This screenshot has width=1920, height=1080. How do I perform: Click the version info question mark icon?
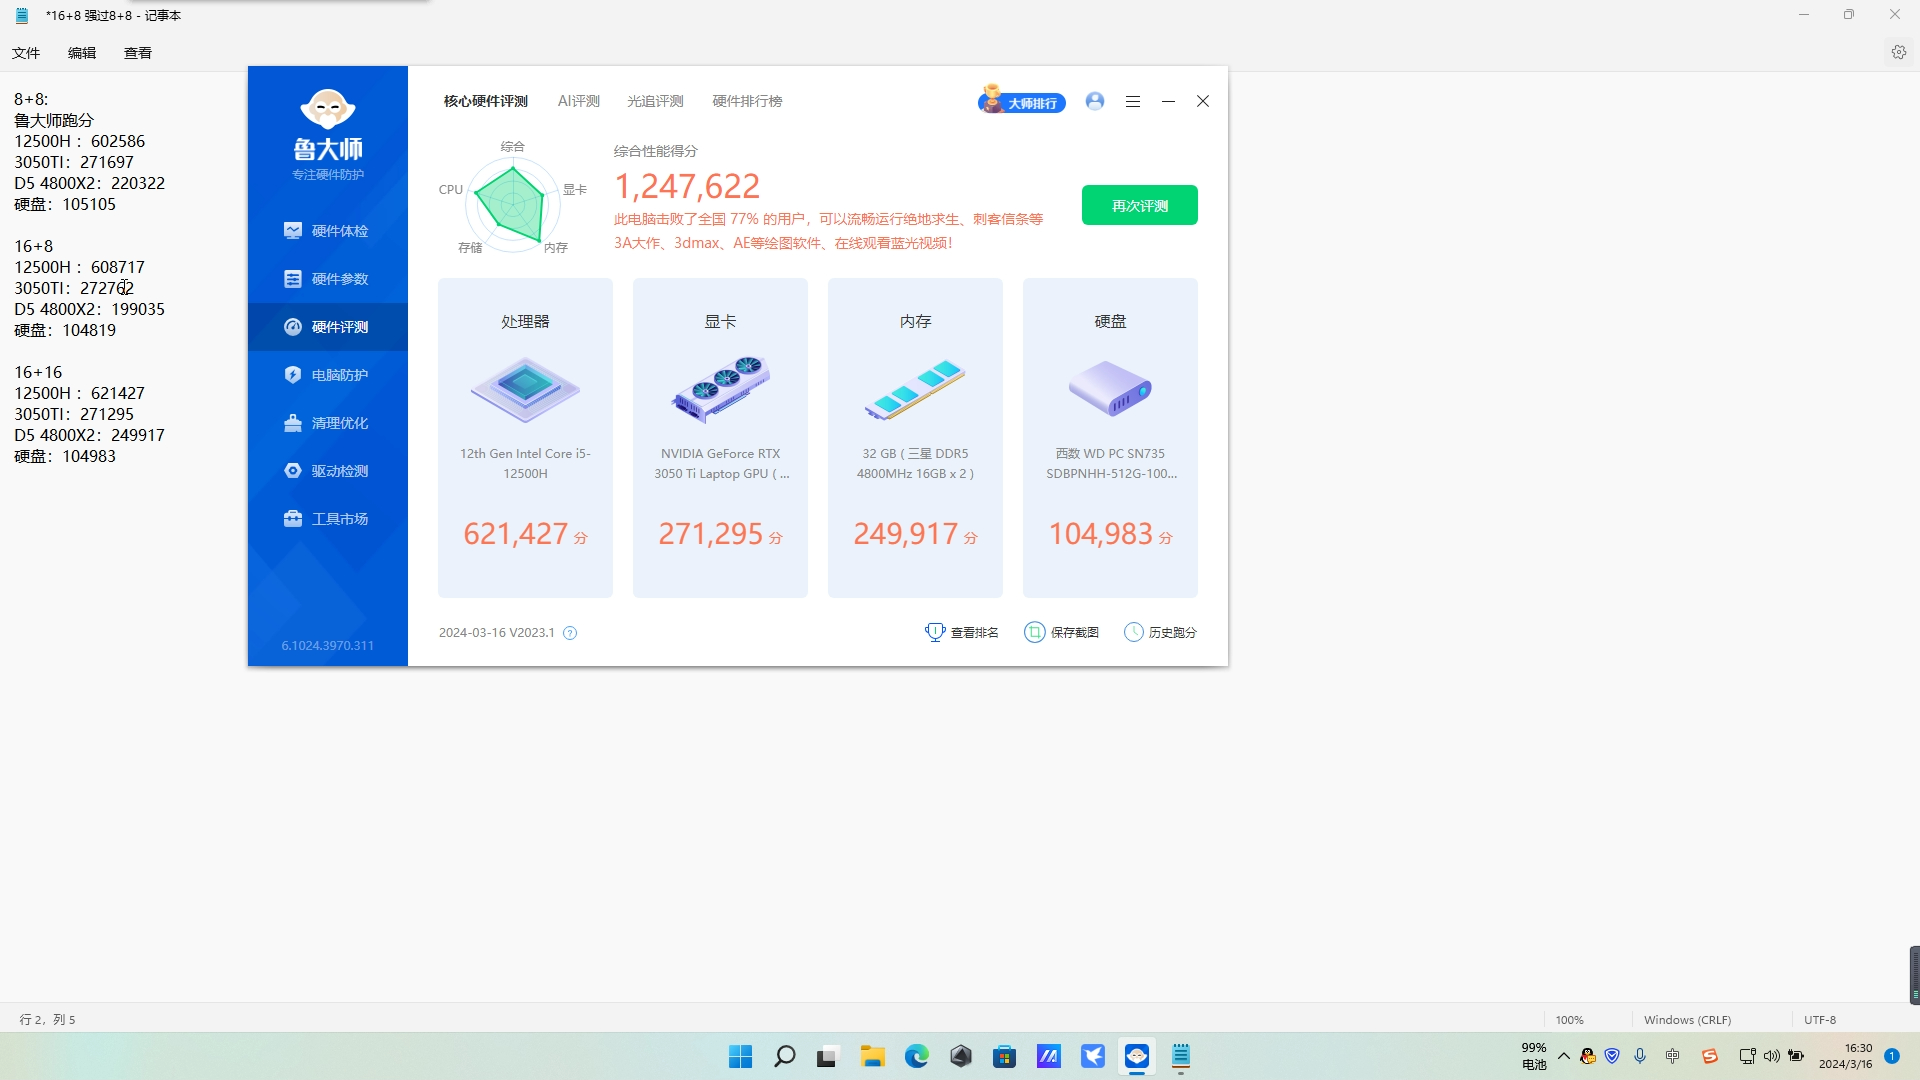(570, 633)
